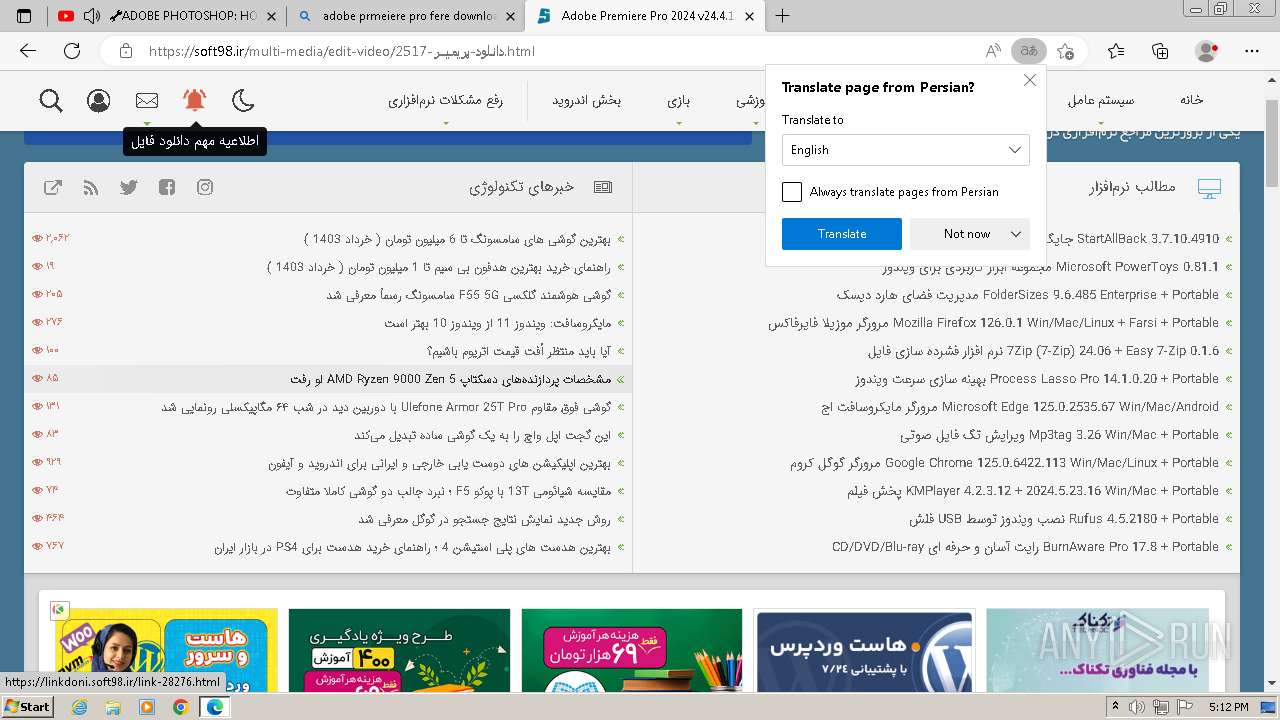Switch to the adobe prmeiere pro search tab
Viewport: 1280px width, 720px height.
coord(406,16)
